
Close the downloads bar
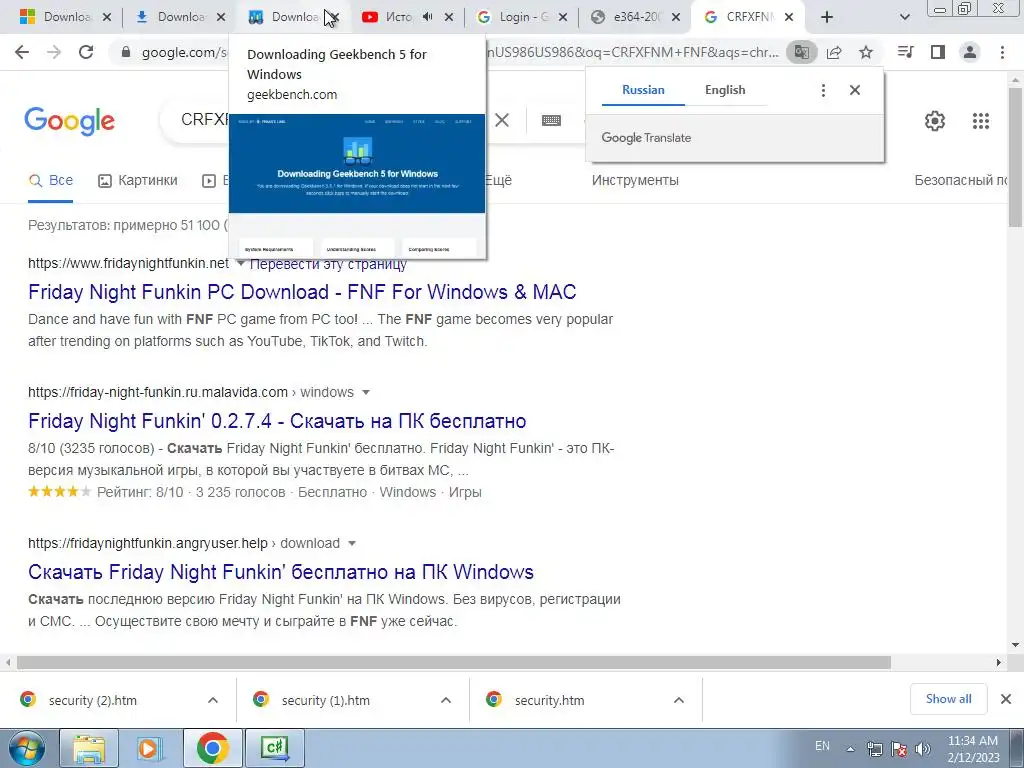click(x=1006, y=699)
